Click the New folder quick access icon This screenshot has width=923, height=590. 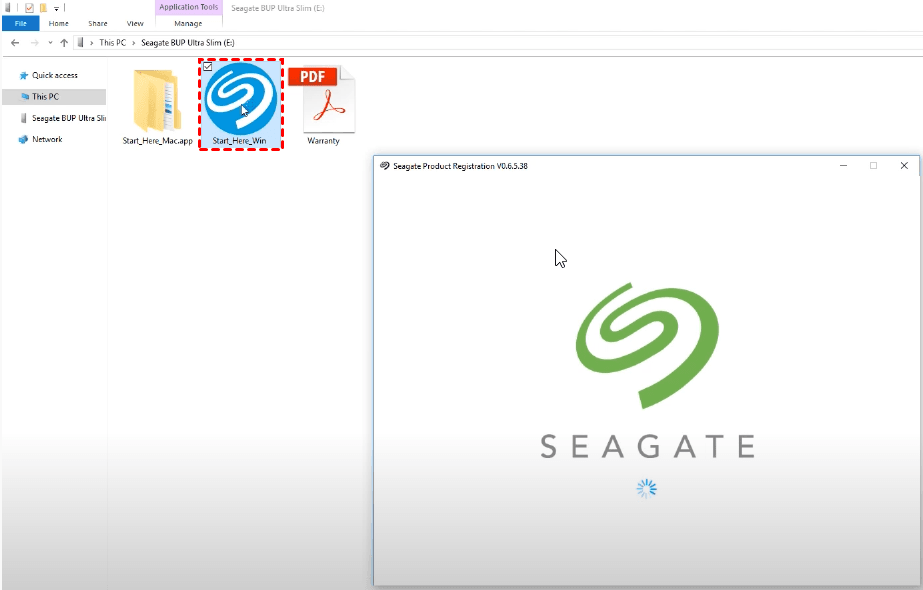(x=43, y=8)
